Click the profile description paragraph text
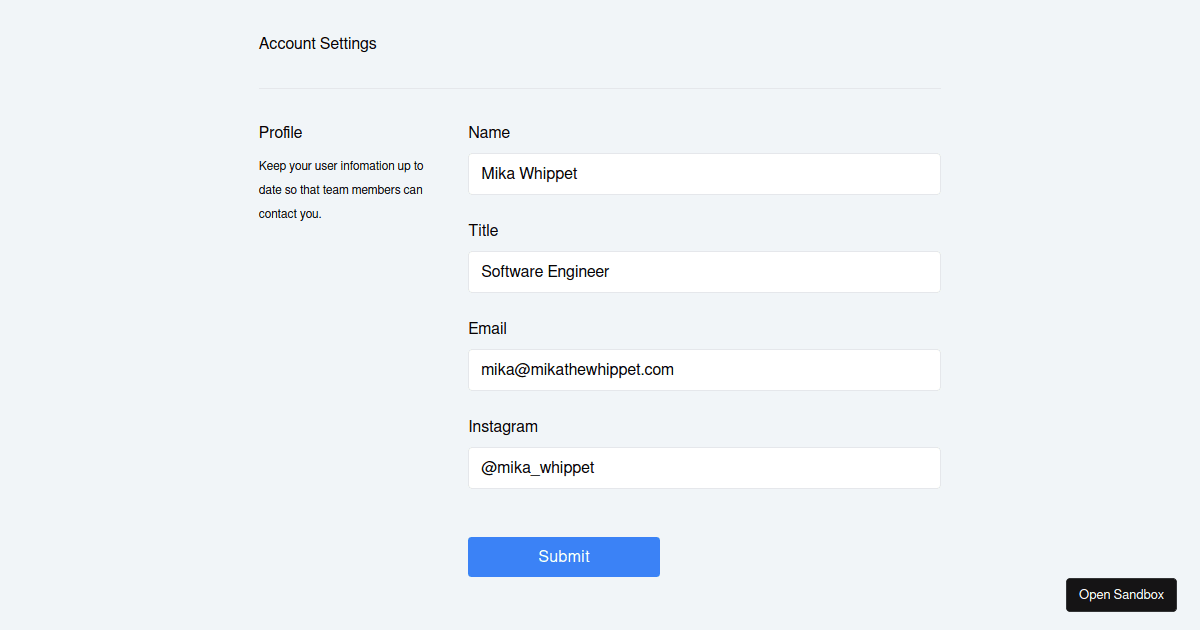Screen dimensions: 1200x630 [x=340, y=190]
